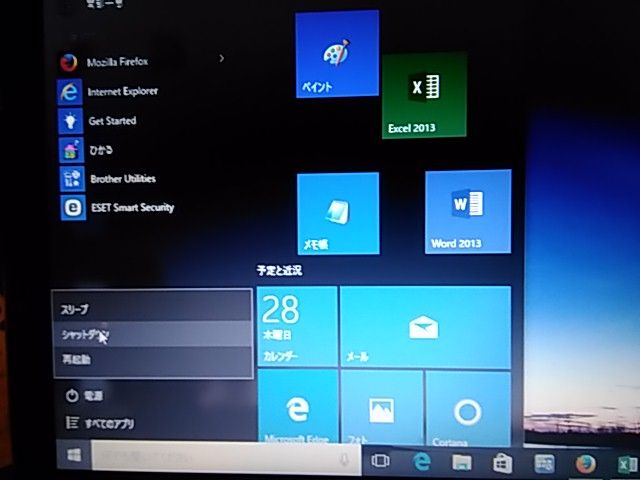Click the microphone icon in search box
Viewport: 640px width, 480px height.
pyautogui.click(x=343, y=460)
